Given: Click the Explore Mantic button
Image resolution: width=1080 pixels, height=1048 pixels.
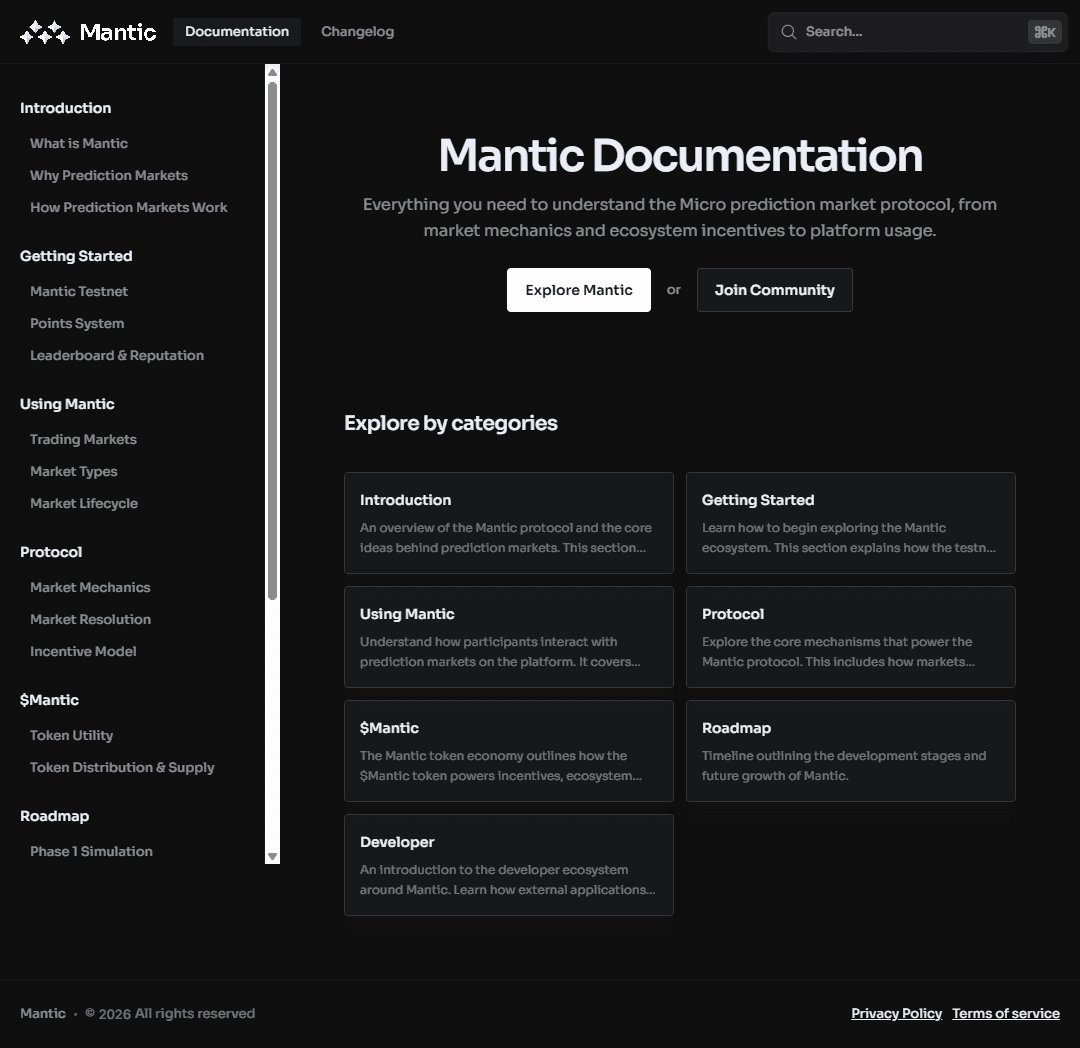Looking at the screenshot, I should 579,290.
